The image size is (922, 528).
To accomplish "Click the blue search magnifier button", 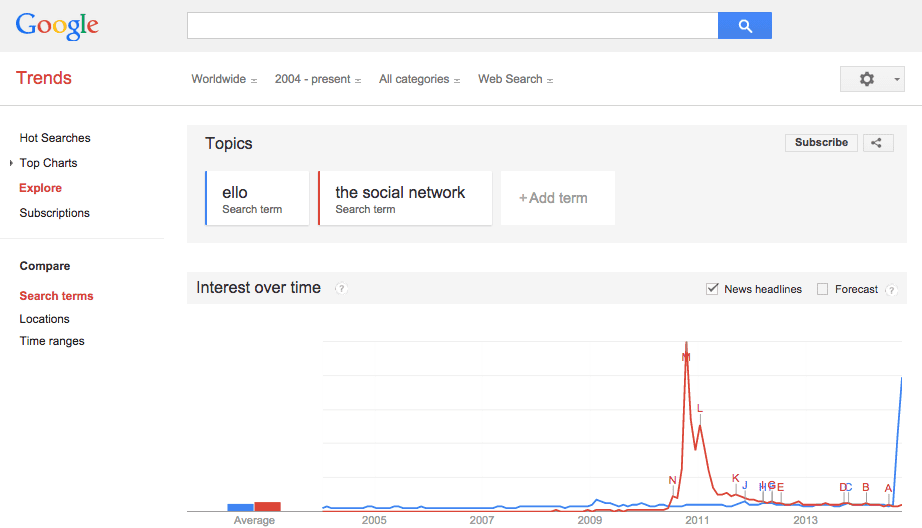I will (x=744, y=26).
